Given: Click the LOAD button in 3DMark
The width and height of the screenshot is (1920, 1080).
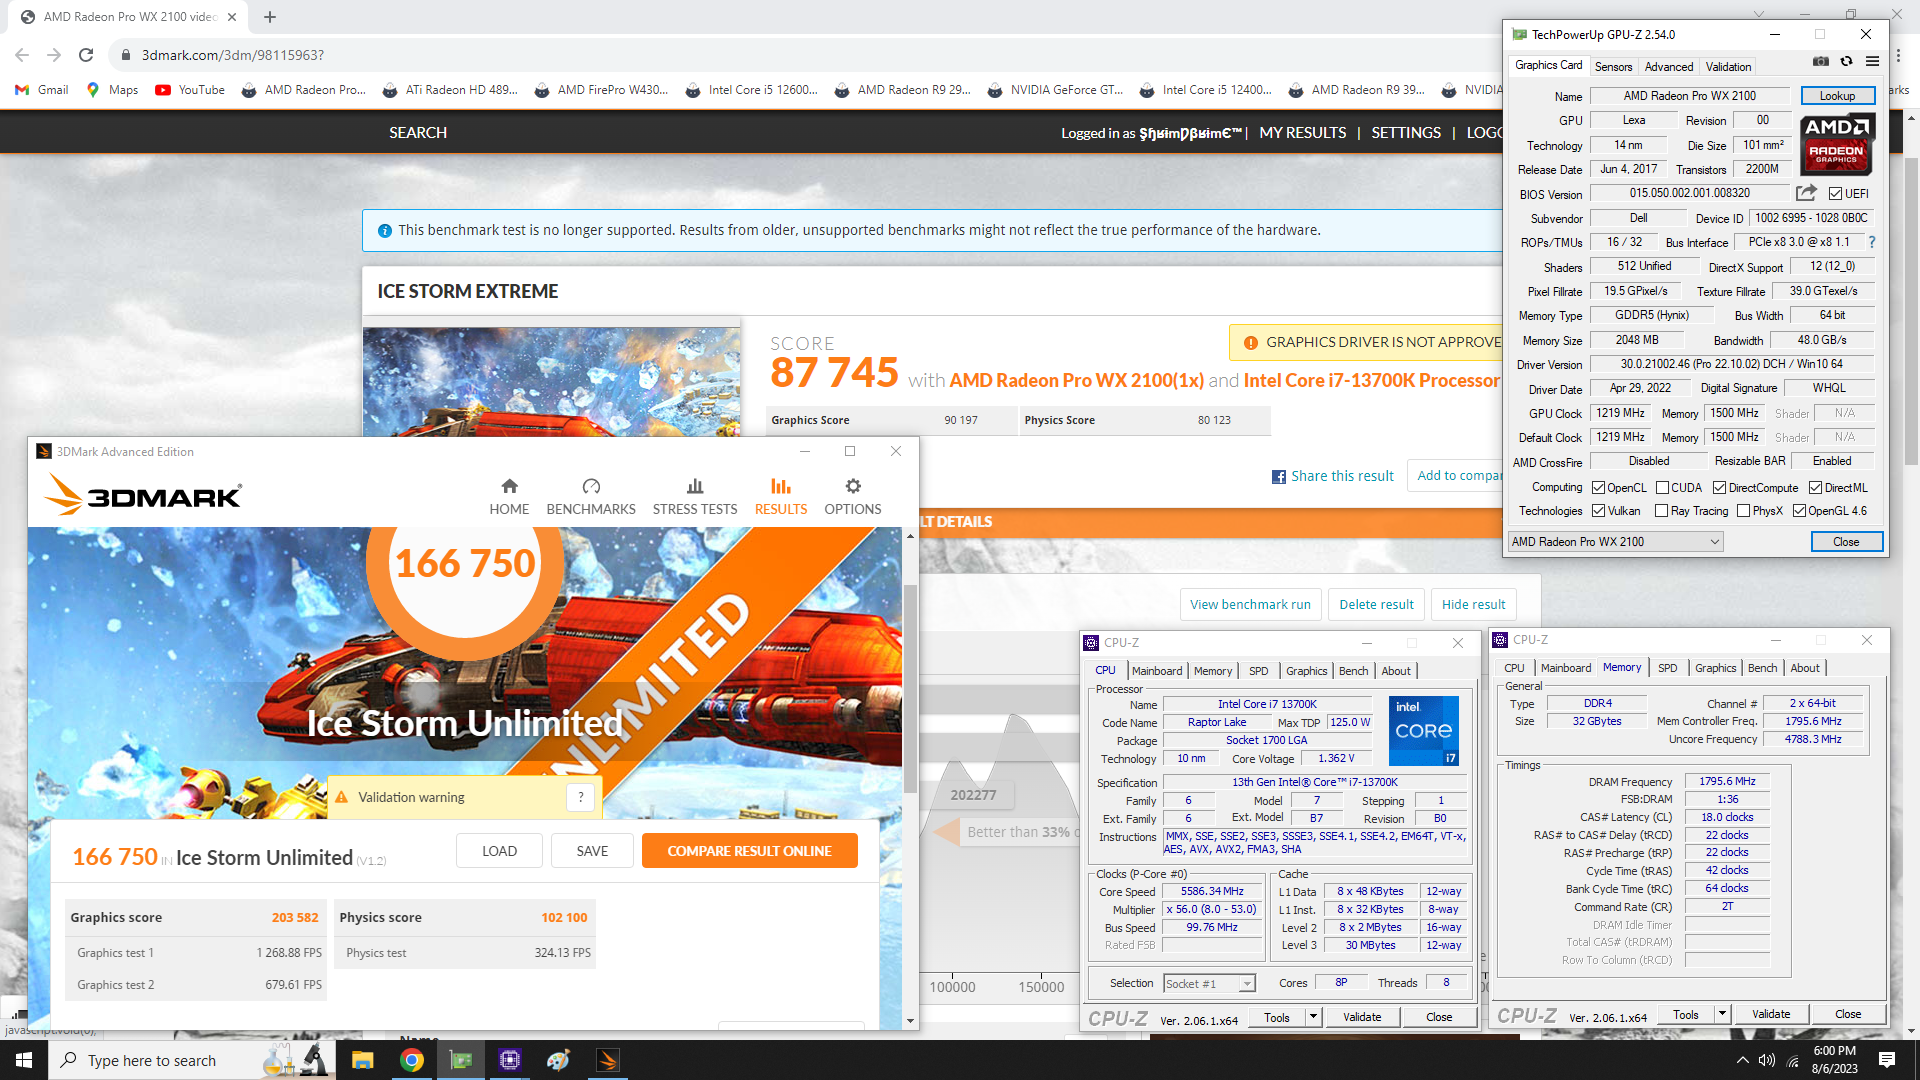Looking at the screenshot, I should tap(499, 851).
